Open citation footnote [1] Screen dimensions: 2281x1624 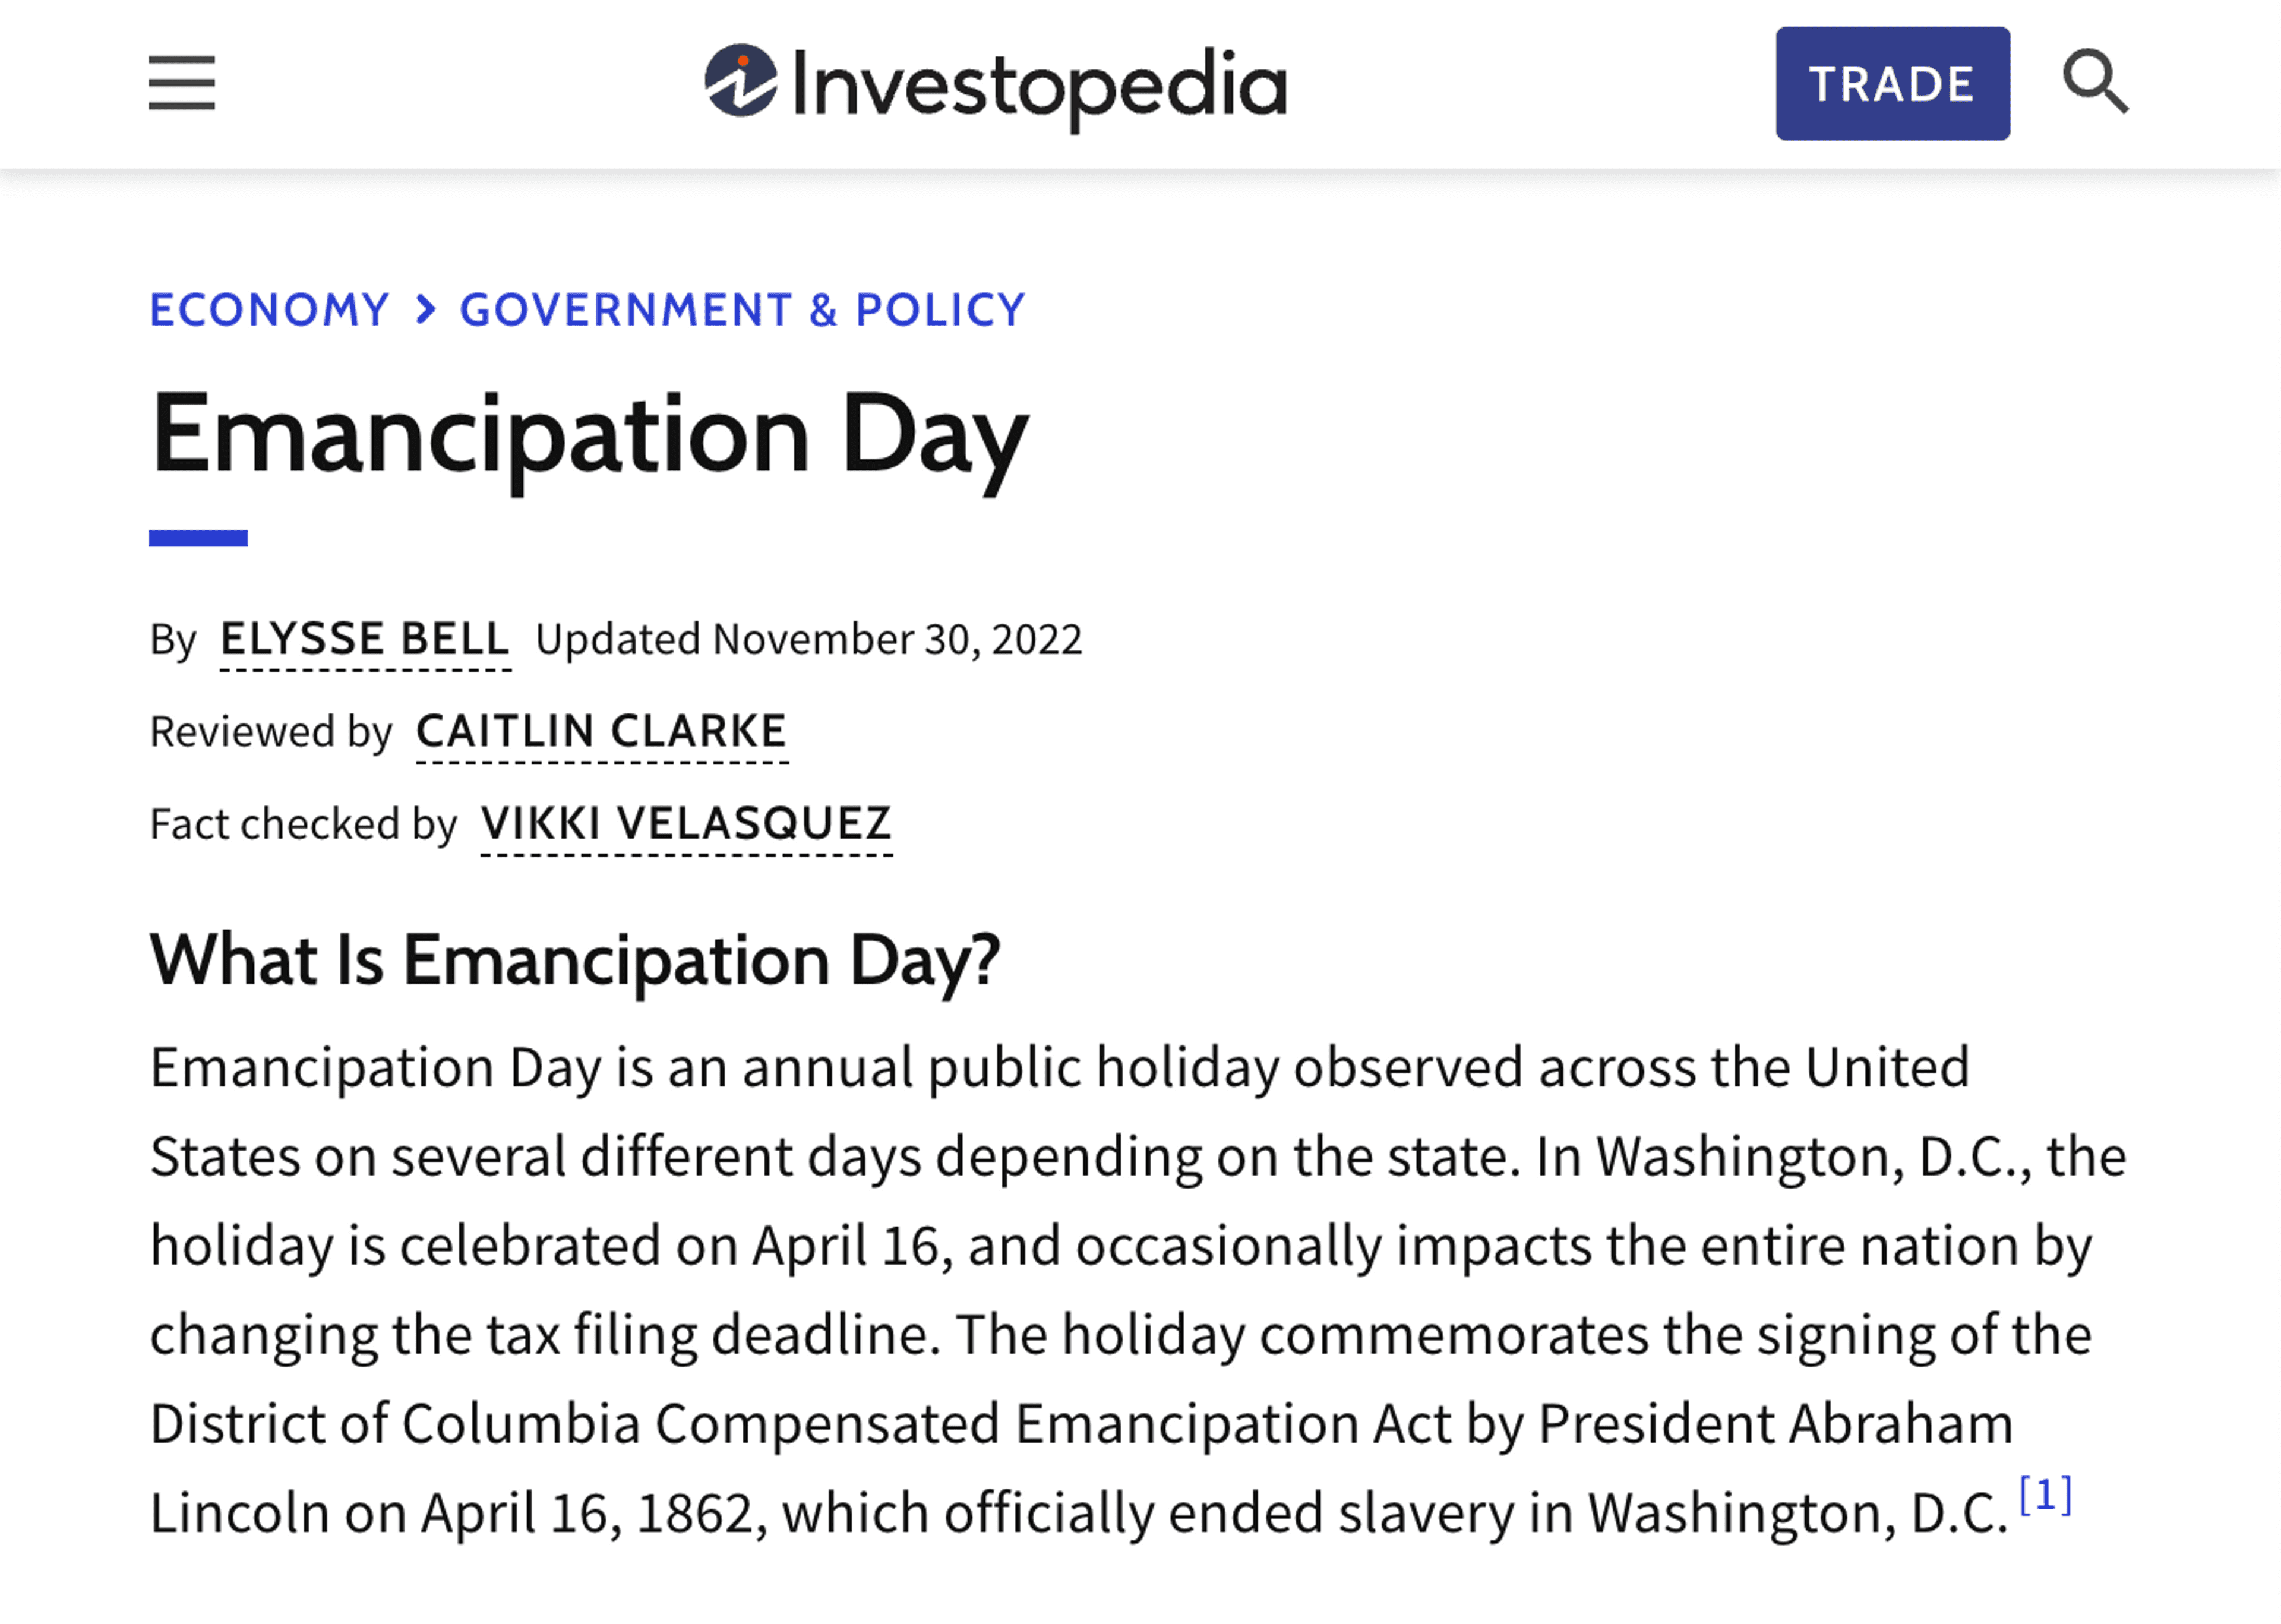(2045, 1495)
